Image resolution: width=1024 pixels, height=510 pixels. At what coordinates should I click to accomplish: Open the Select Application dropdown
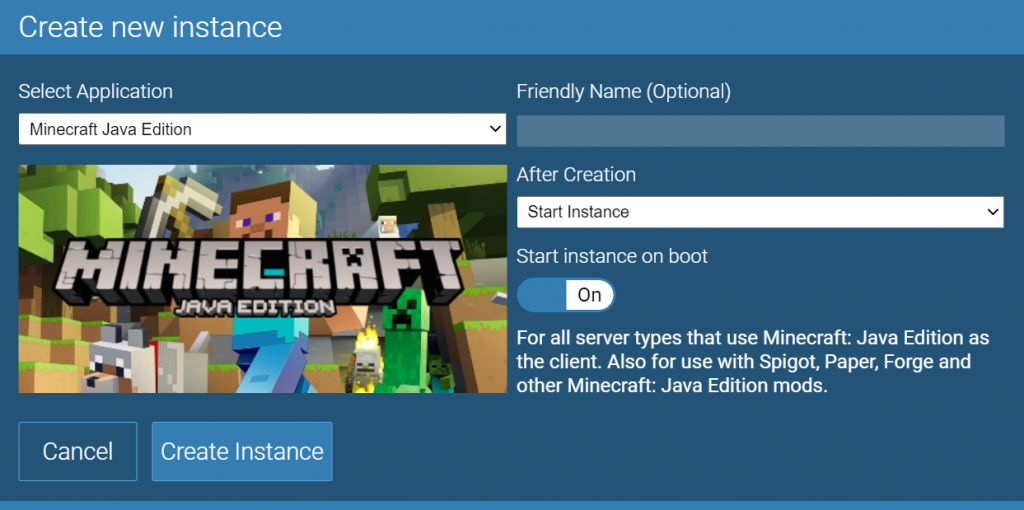[x=262, y=129]
